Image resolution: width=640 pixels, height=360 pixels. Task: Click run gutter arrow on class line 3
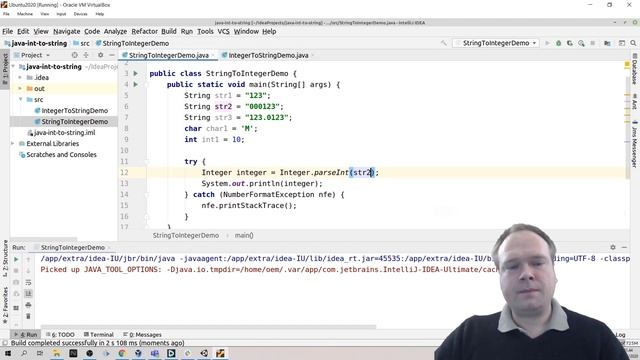pos(136,73)
